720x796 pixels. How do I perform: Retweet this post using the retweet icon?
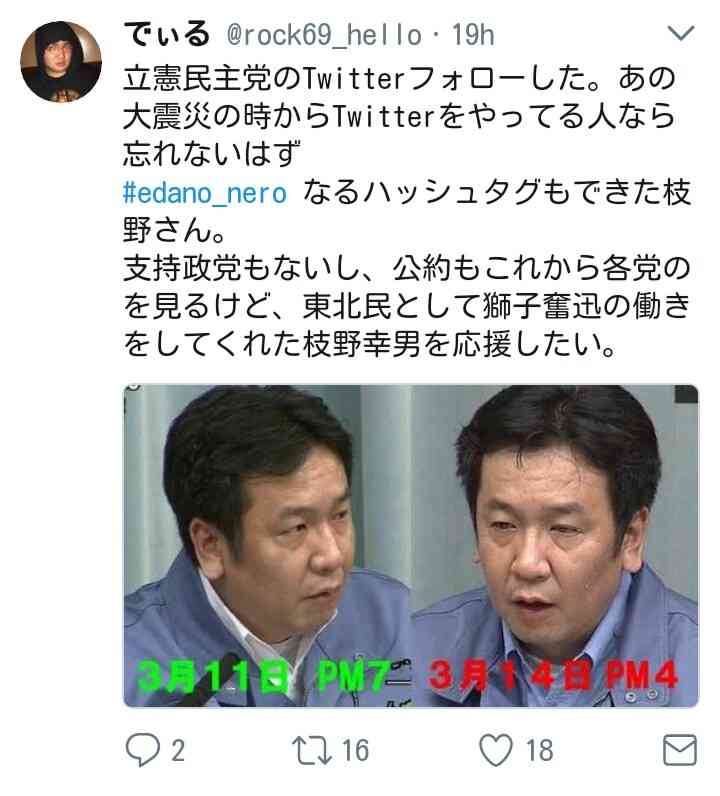[x=311, y=750]
